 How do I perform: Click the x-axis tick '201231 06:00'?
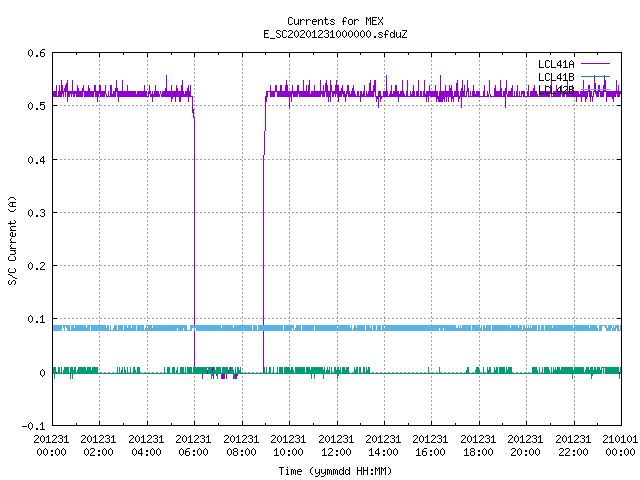click(x=193, y=446)
